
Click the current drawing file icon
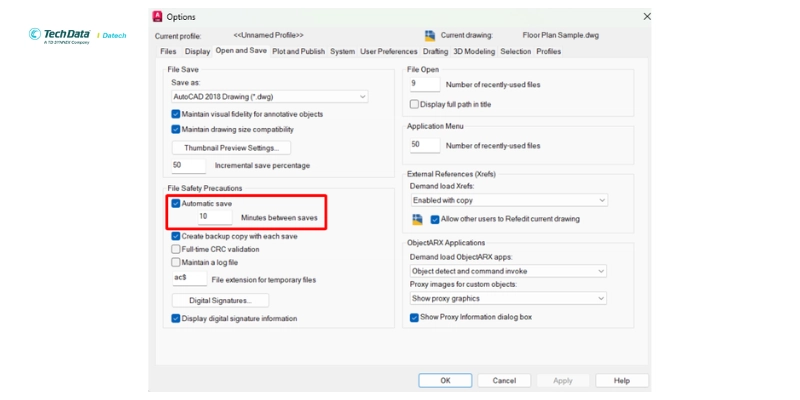pyautogui.click(x=430, y=36)
